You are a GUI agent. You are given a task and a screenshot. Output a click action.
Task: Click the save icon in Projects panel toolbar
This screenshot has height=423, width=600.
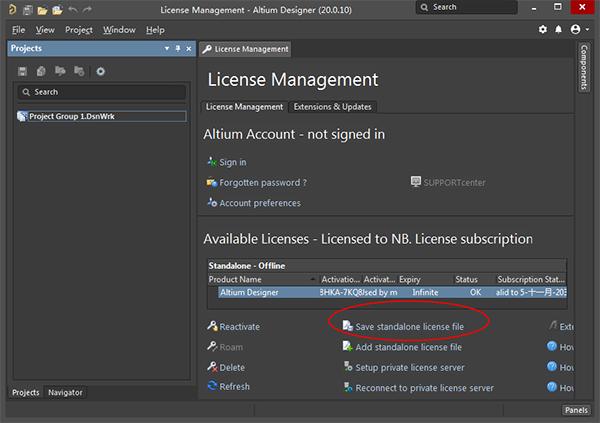click(23, 71)
